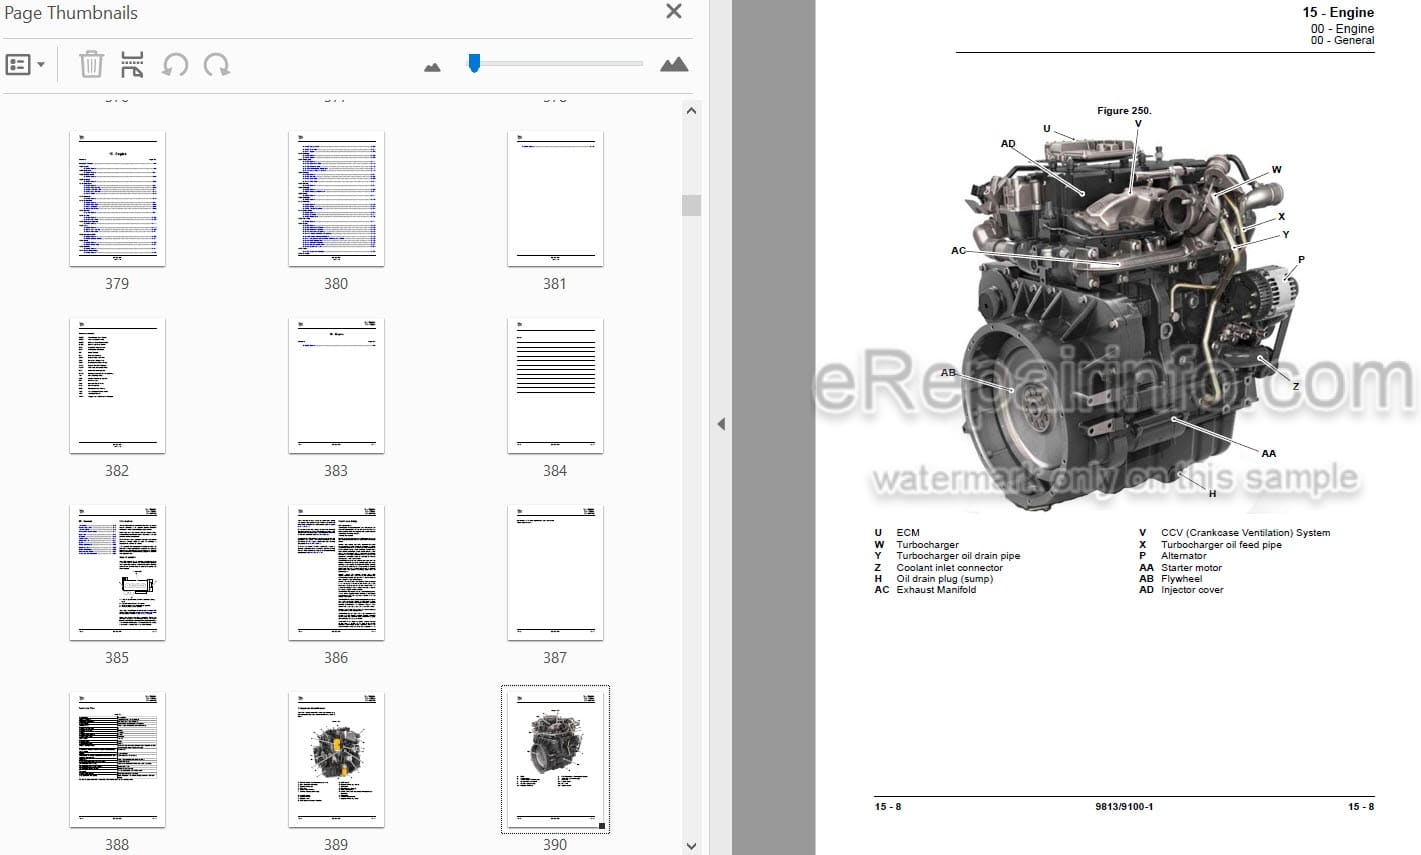Select page 385 thumbnail
Image resolution: width=1421 pixels, height=855 pixels.
coord(117,573)
